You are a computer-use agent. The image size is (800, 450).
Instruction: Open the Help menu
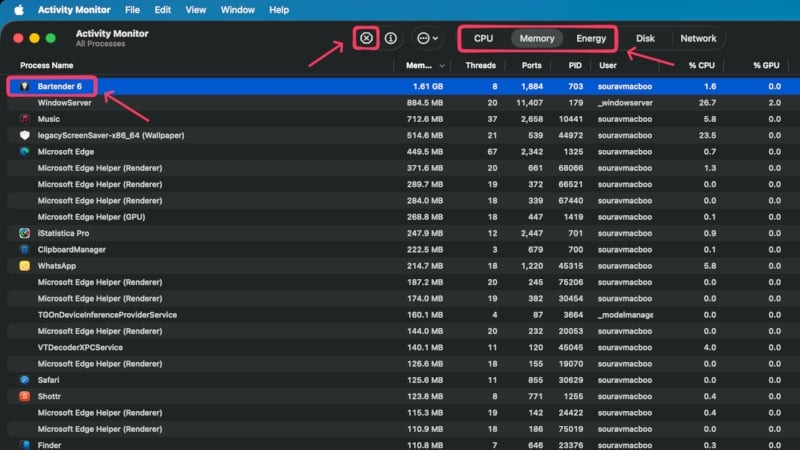click(279, 10)
